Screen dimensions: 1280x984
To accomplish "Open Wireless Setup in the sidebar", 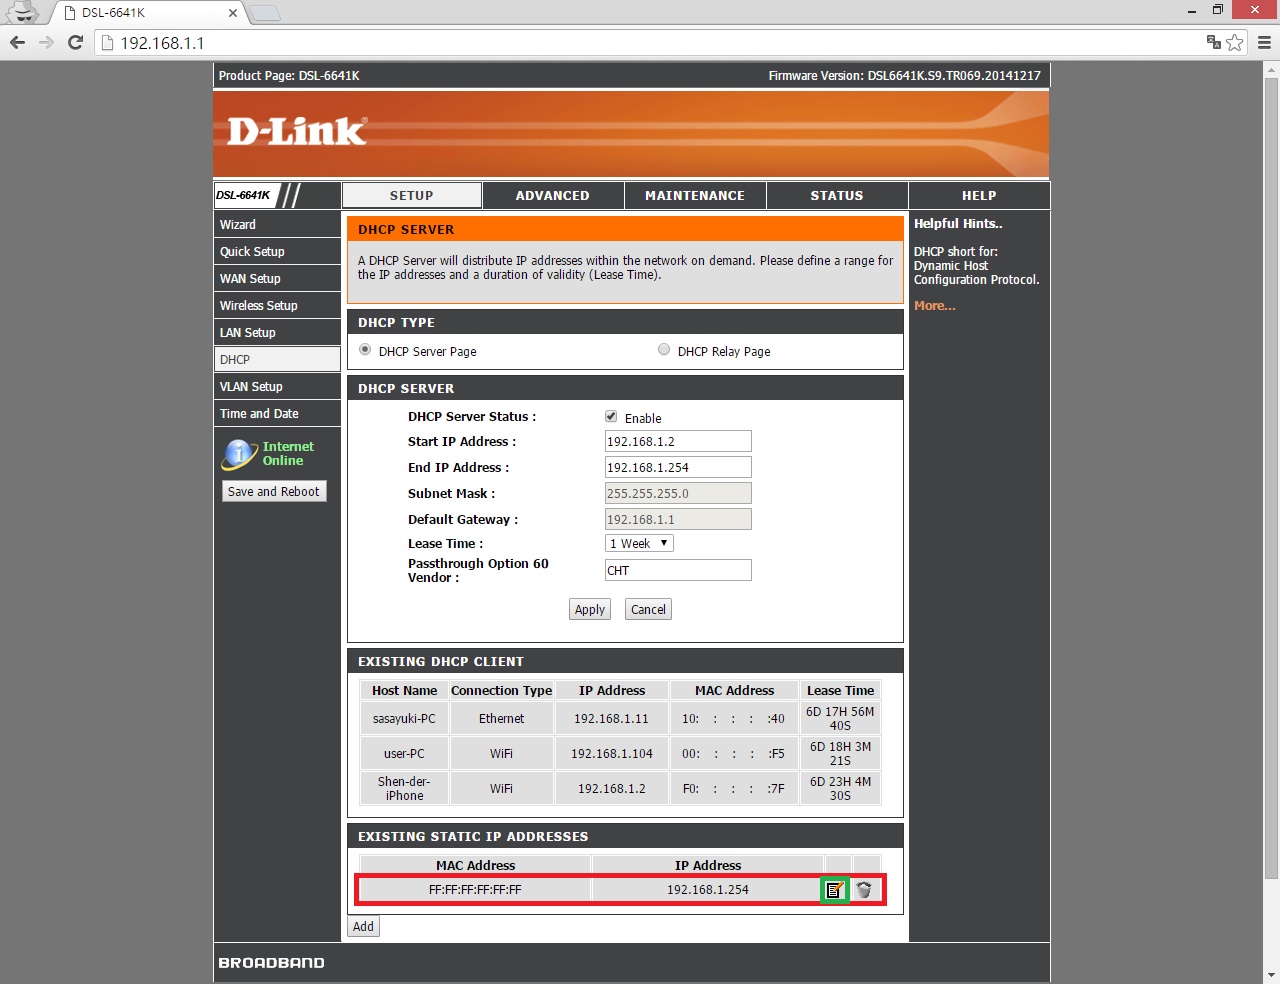I will [277, 305].
